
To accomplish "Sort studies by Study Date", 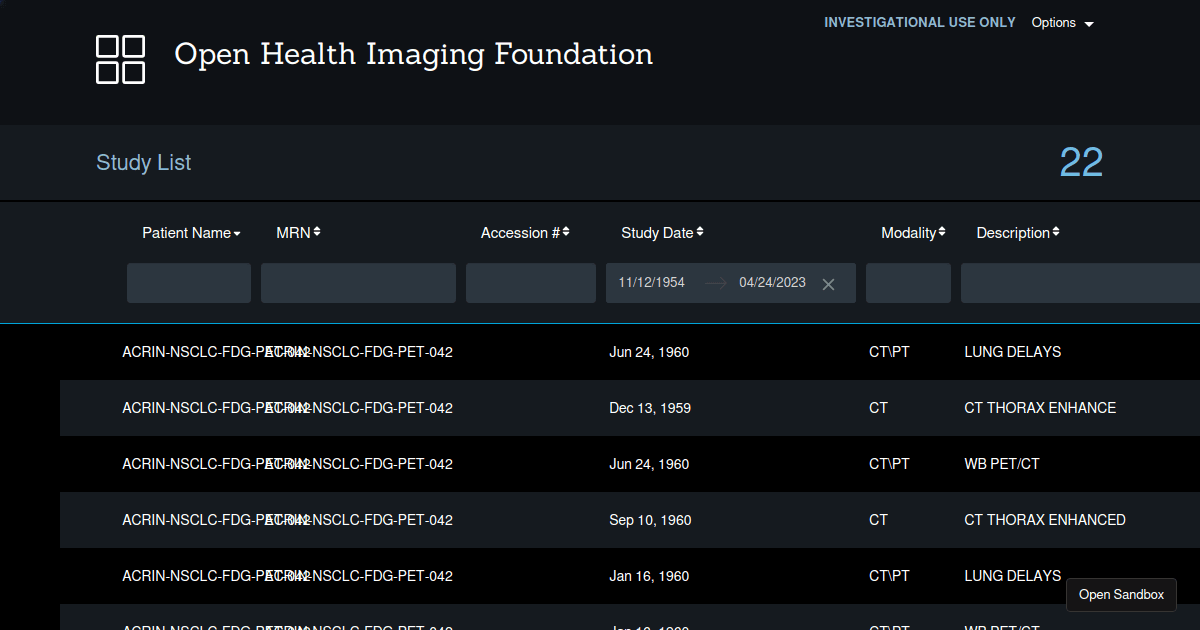I will point(661,233).
